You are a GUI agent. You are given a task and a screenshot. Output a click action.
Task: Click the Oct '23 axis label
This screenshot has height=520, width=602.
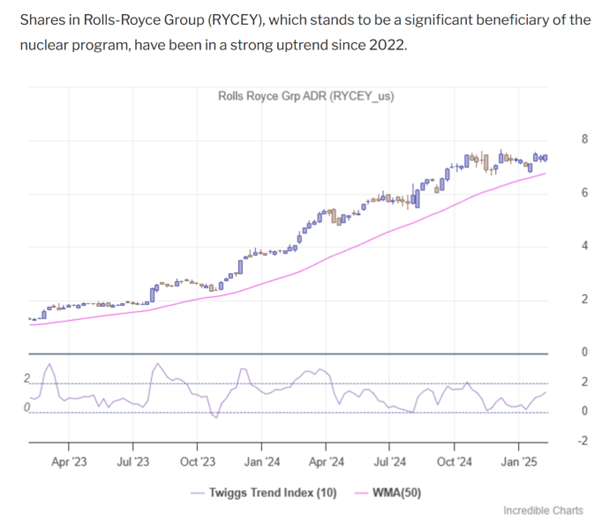198,462
